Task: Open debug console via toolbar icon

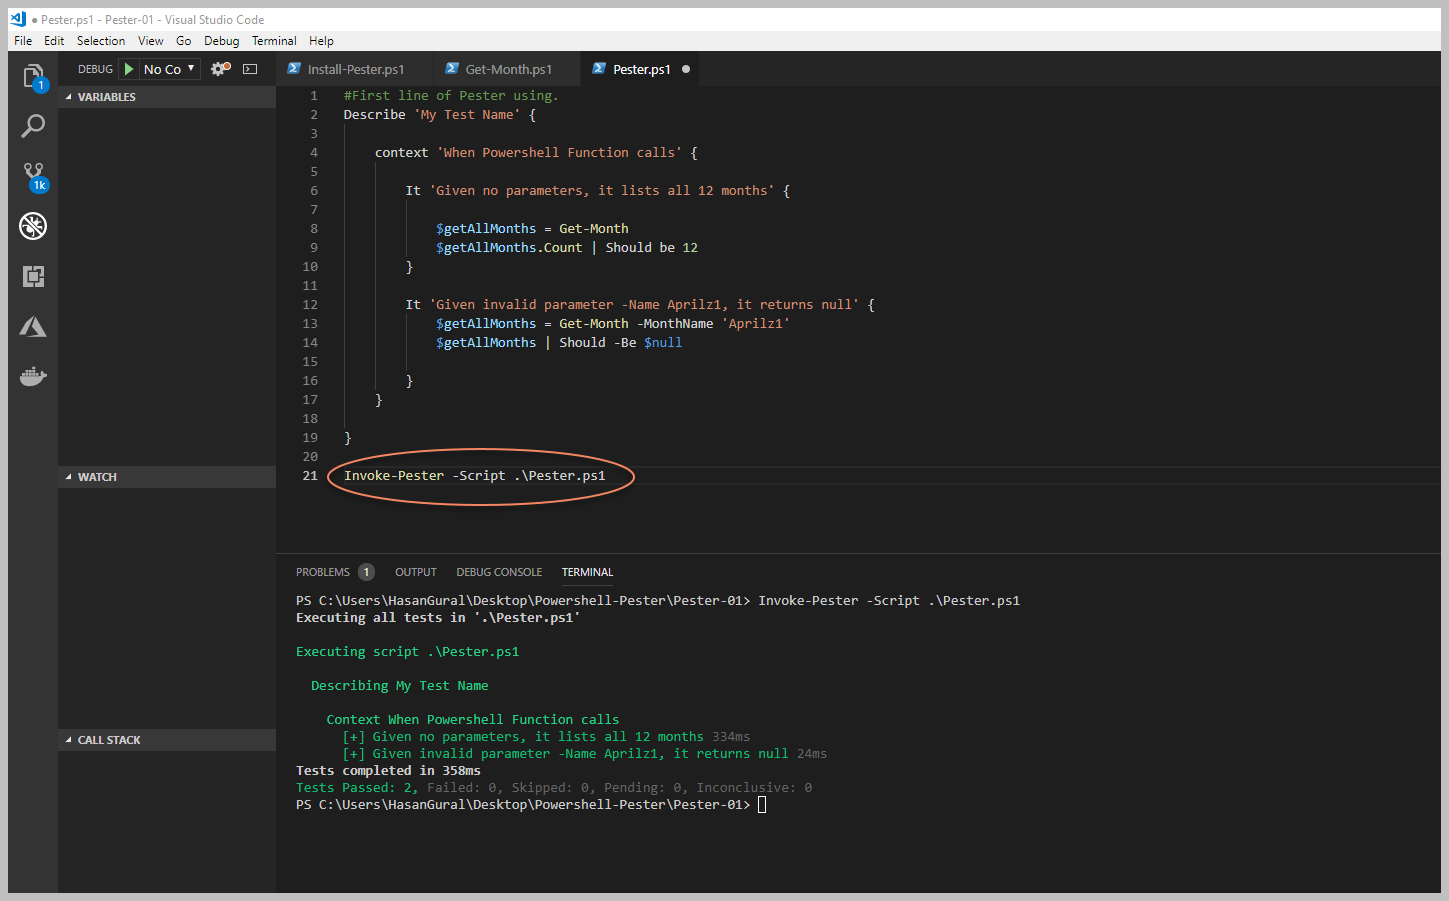Action: coord(250,69)
